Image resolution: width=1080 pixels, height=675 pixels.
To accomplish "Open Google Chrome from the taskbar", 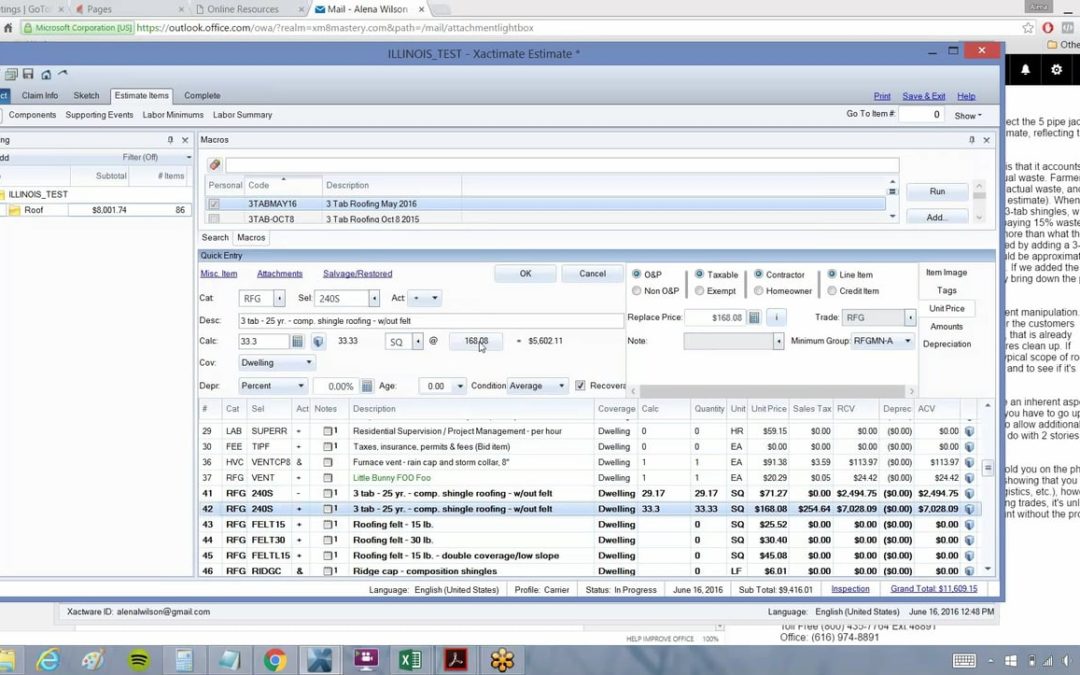I will (x=274, y=660).
